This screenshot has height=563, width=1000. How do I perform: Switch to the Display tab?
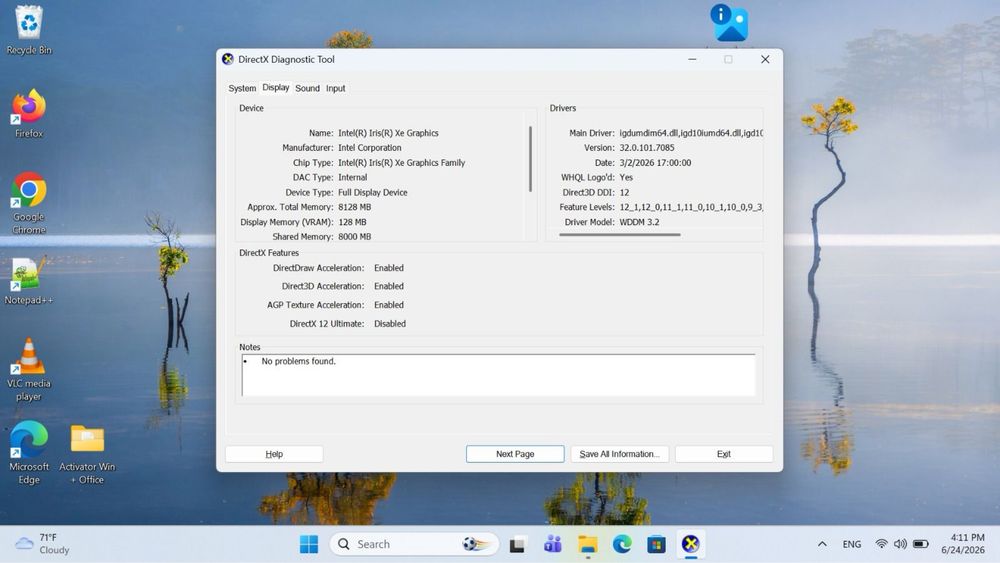276,87
